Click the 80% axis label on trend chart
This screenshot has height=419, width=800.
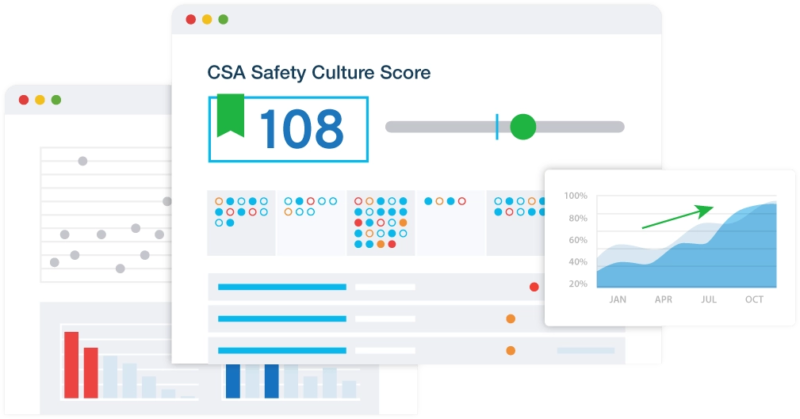click(578, 218)
